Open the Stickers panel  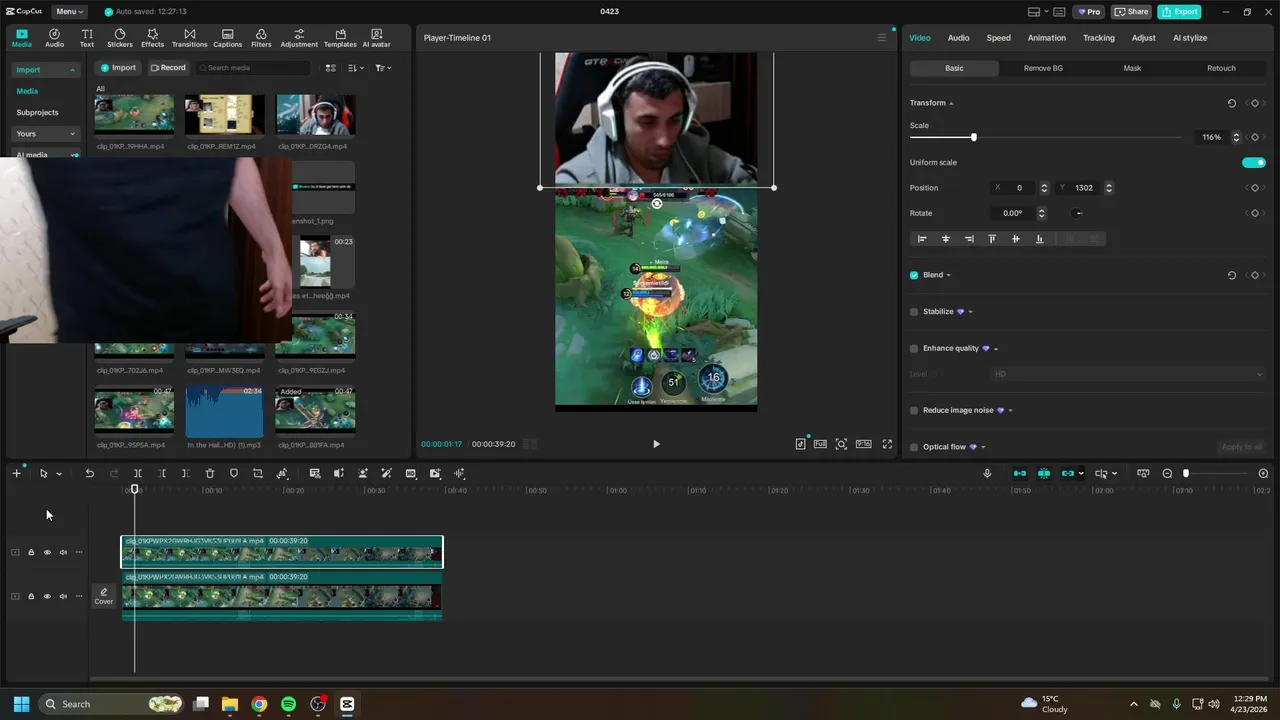(x=120, y=38)
